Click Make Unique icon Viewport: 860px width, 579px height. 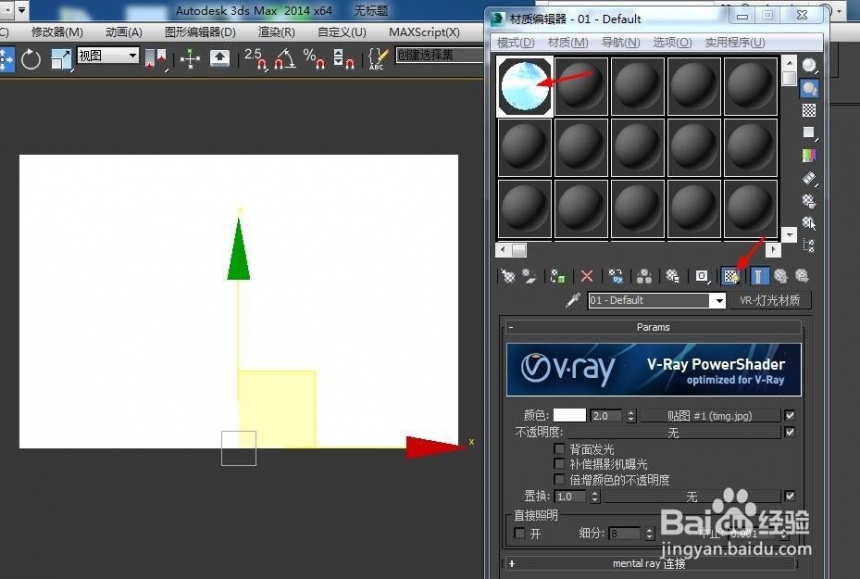coord(644,276)
